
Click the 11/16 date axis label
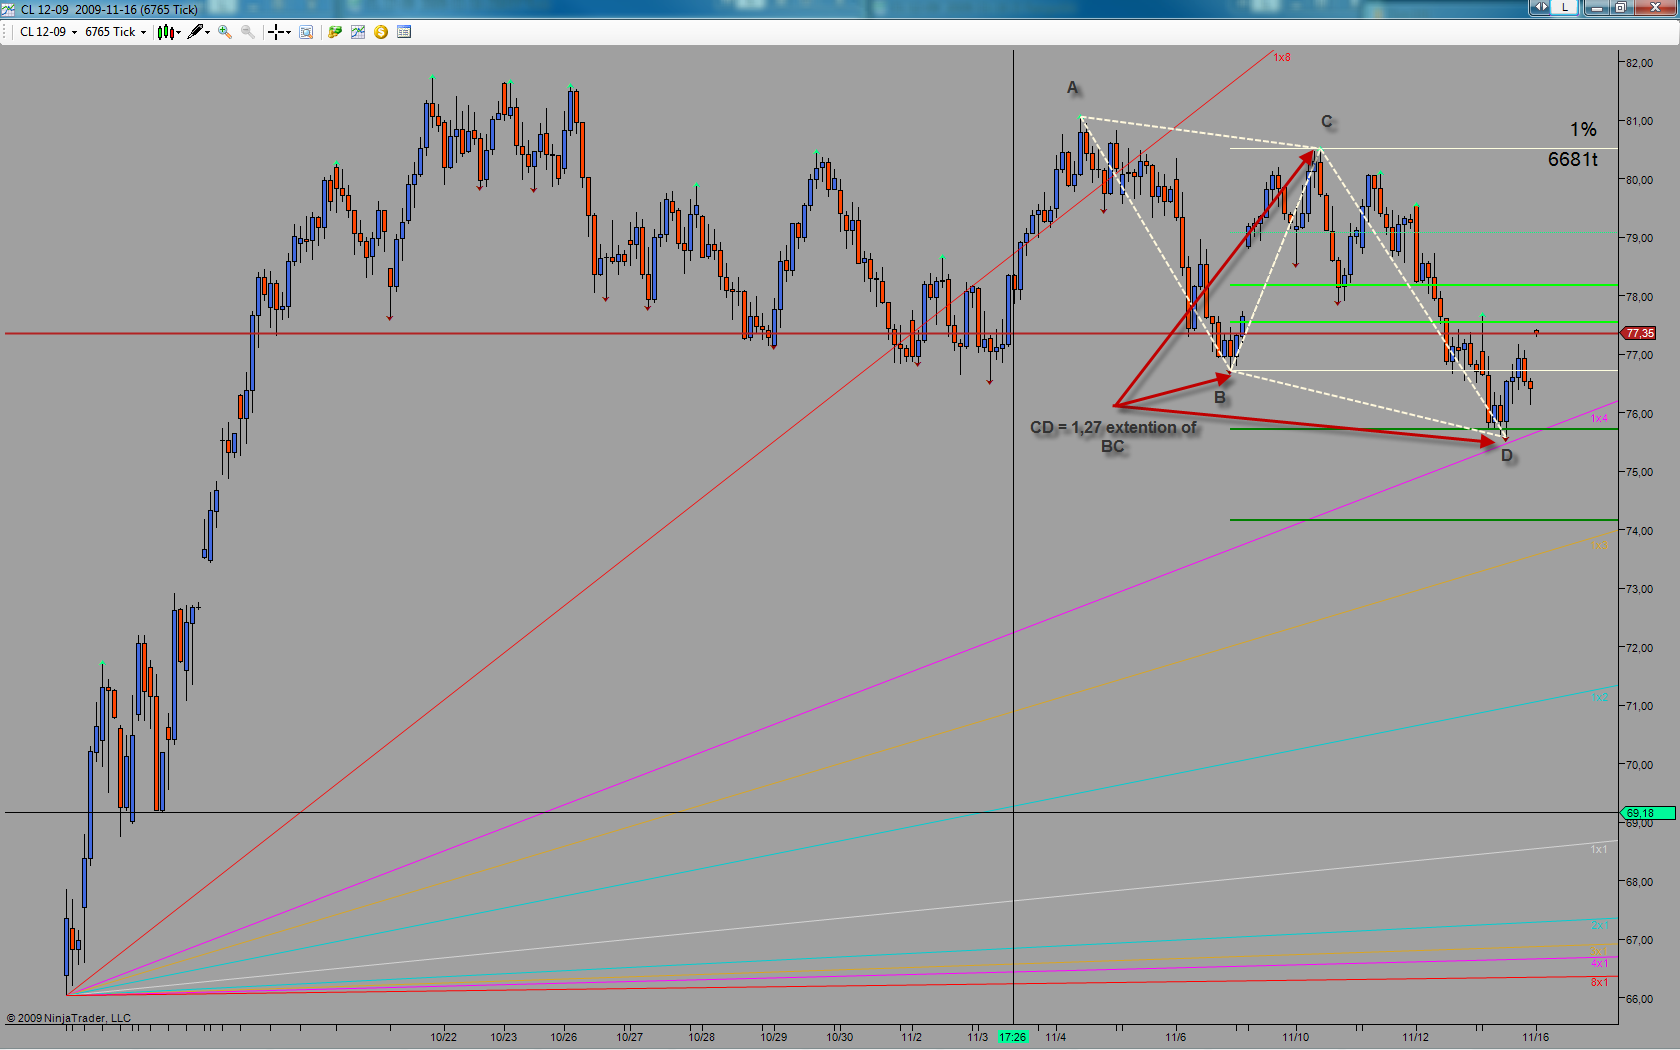click(1536, 1037)
